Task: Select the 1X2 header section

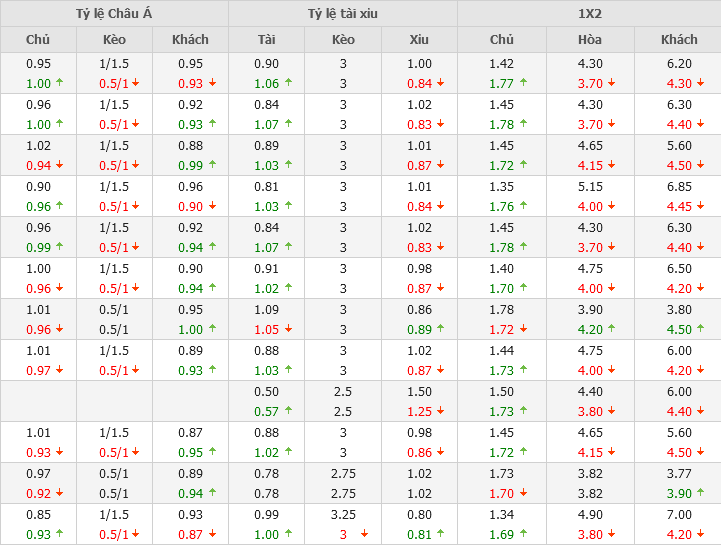Action: click(590, 13)
